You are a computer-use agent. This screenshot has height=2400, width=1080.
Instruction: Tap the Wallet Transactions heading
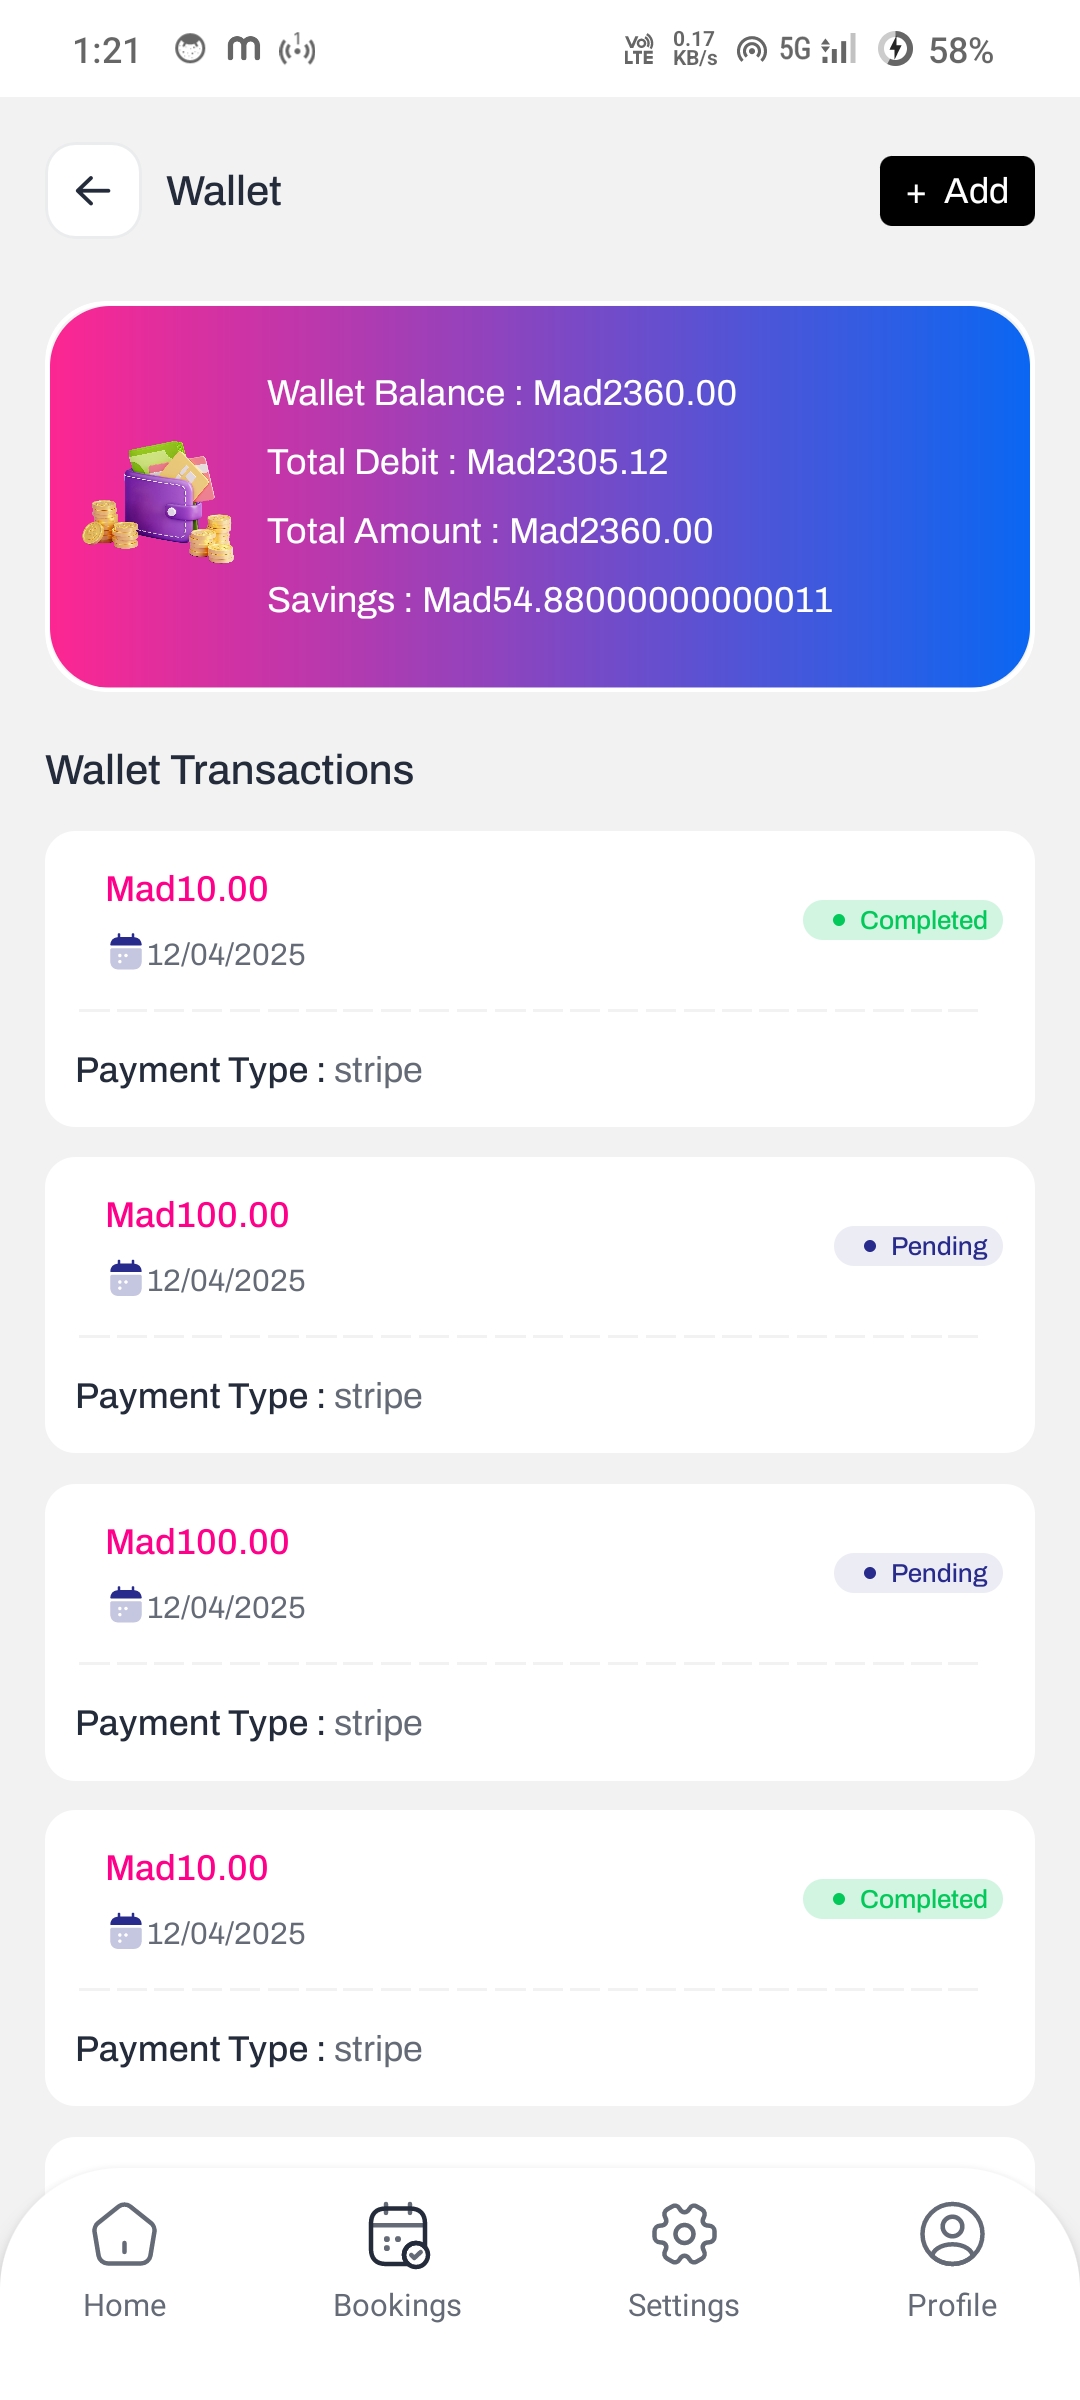click(230, 770)
